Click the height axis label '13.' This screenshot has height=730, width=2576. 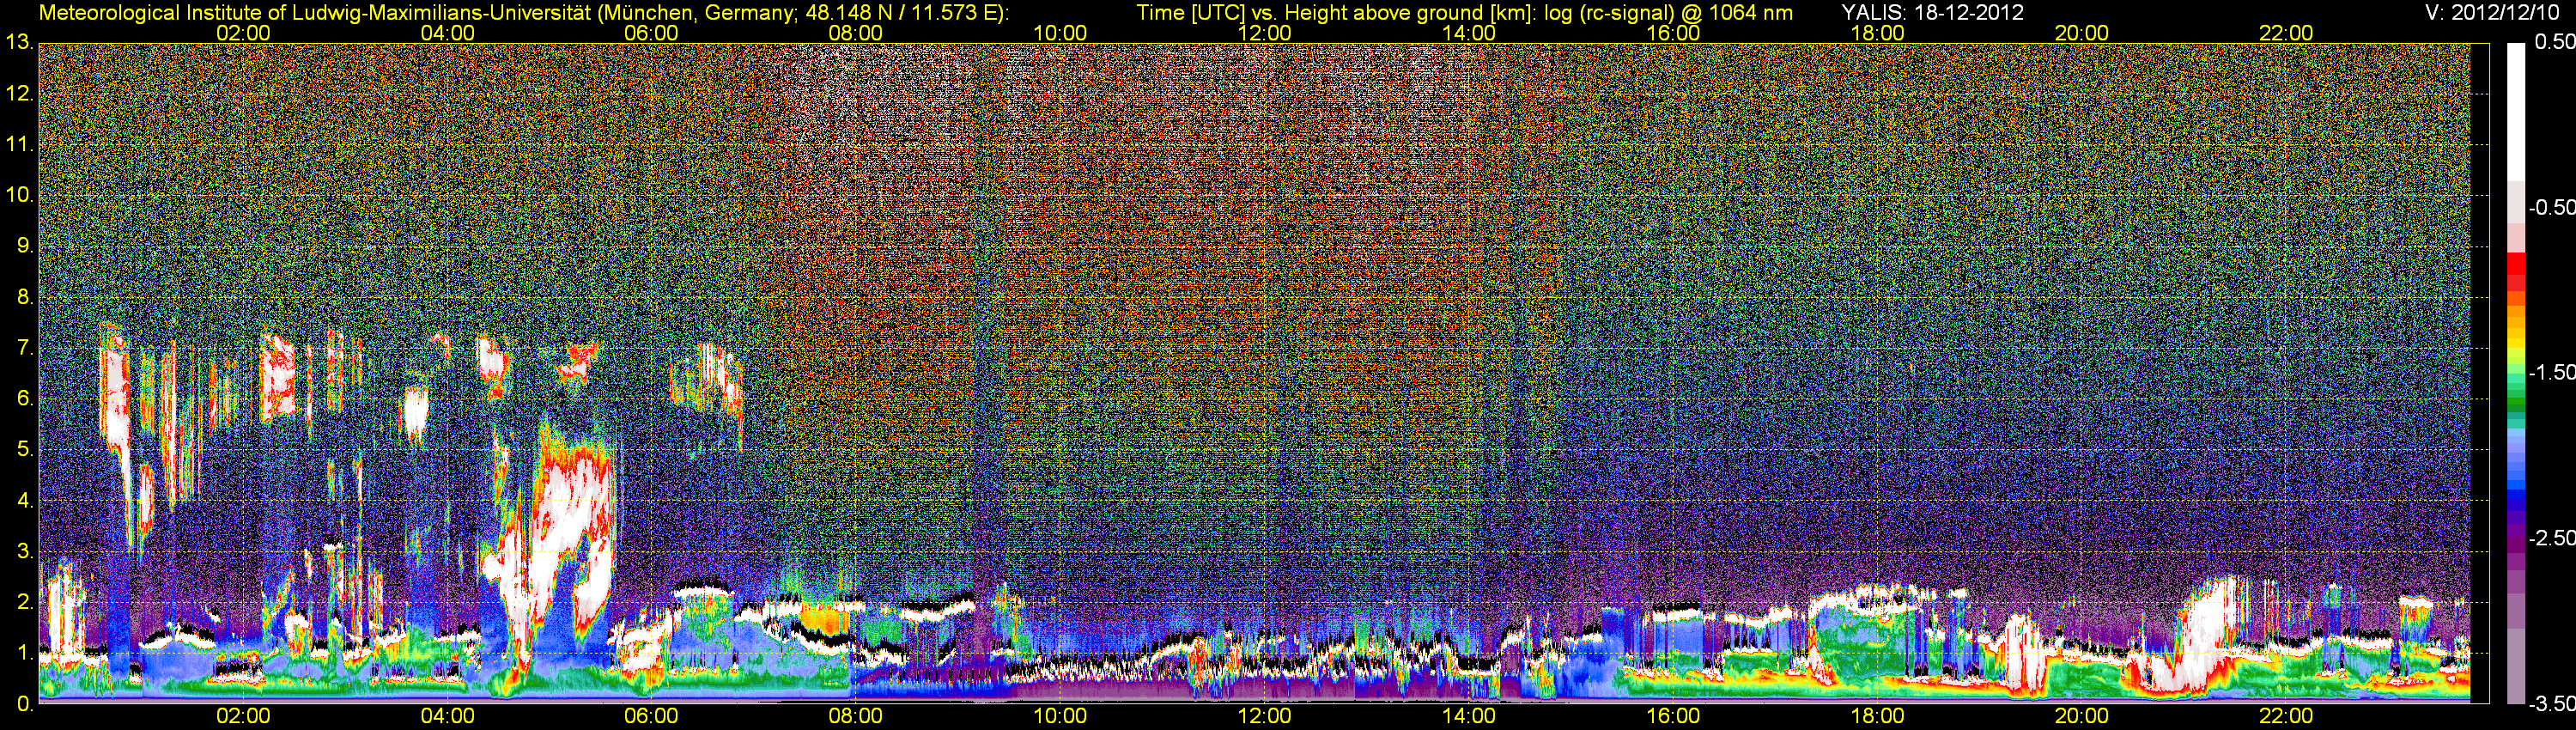pyautogui.click(x=19, y=42)
